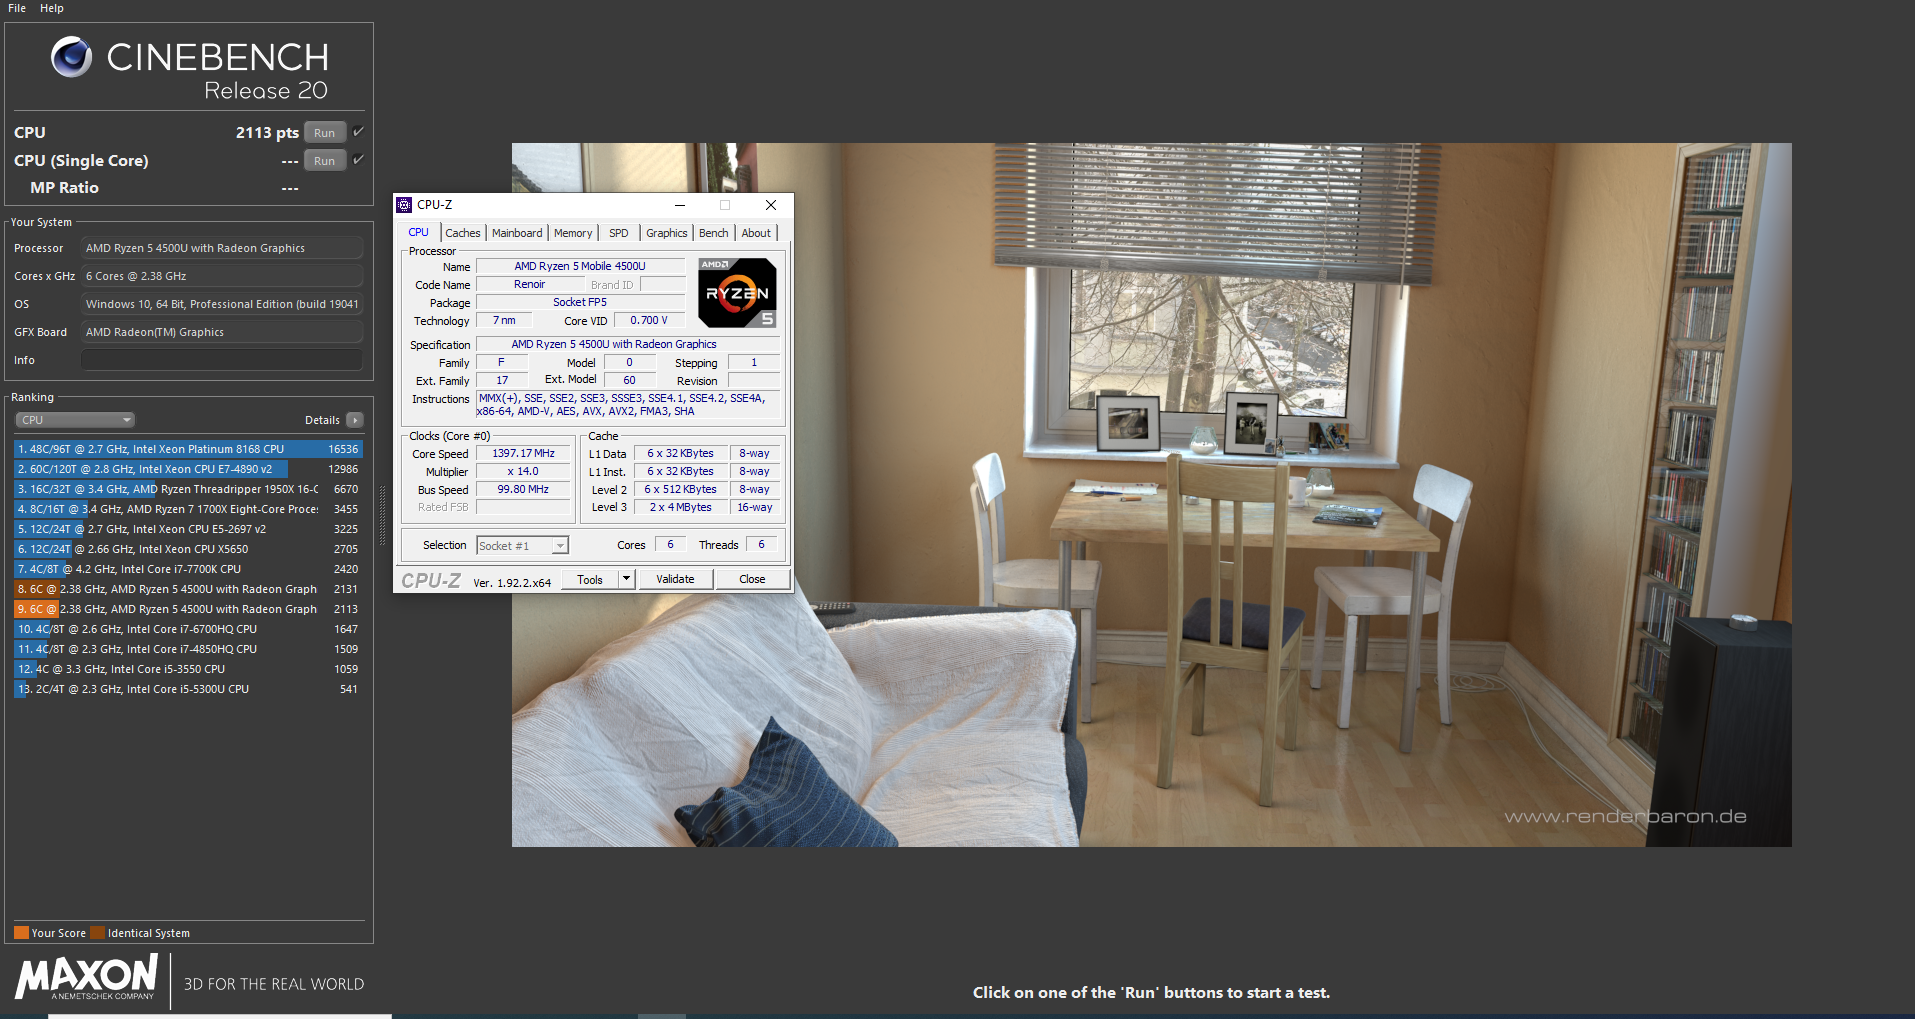Click the rendered room image in Cinebench

point(1151,495)
